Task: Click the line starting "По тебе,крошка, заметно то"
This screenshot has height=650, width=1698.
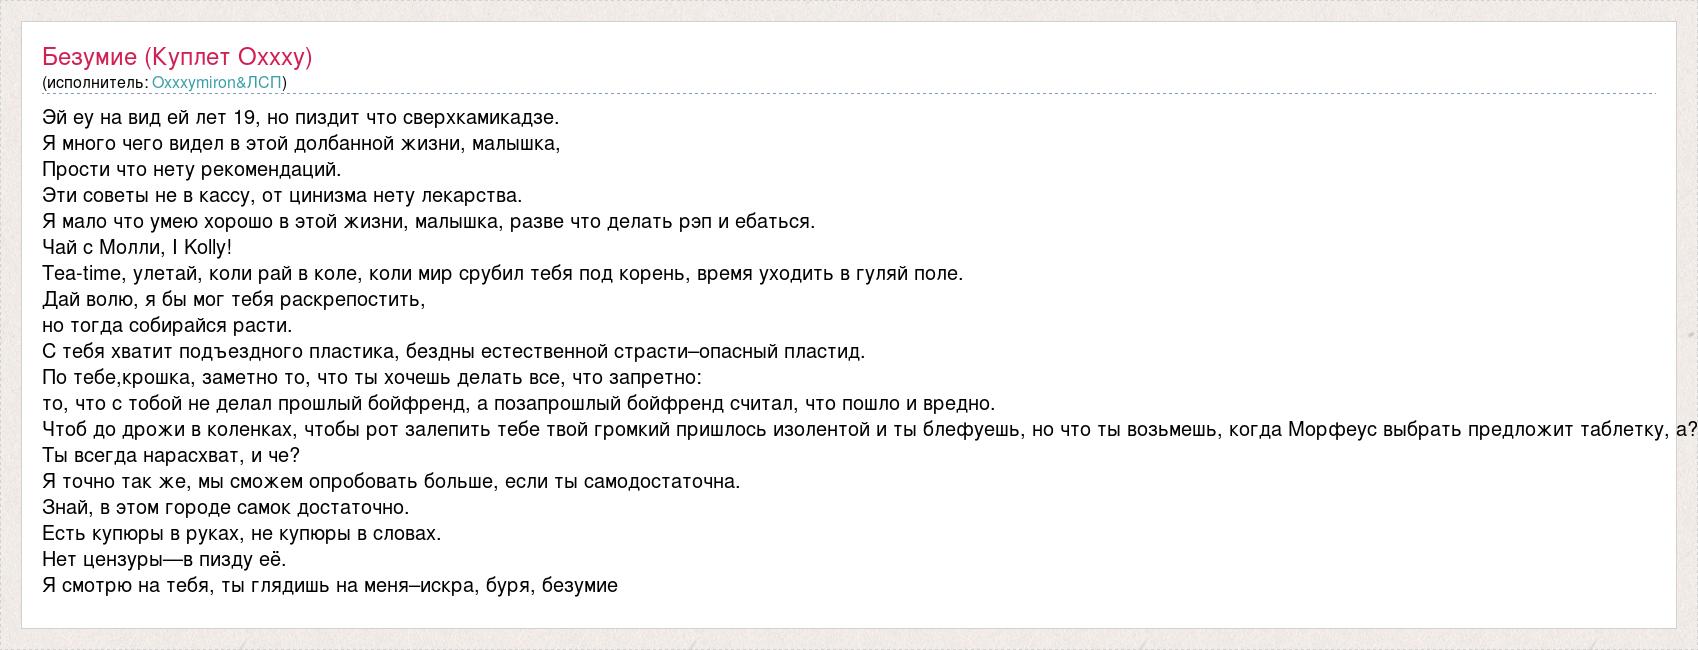Action: tap(372, 377)
